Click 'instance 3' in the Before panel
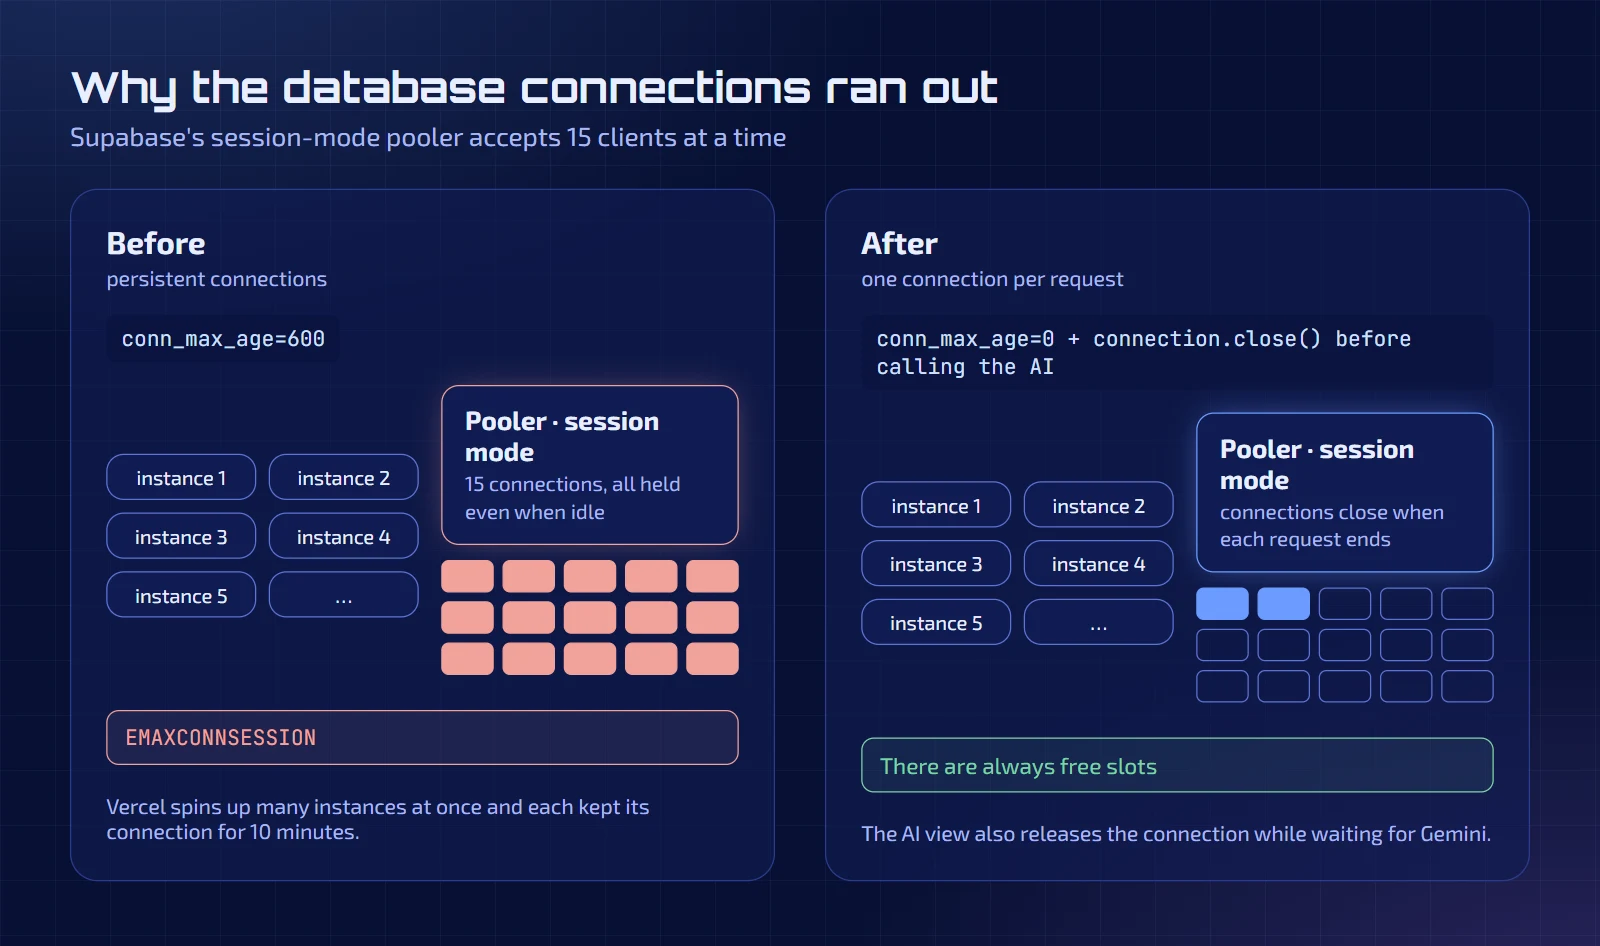The width and height of the screenshot is (1600, 946). pos(181,537)
